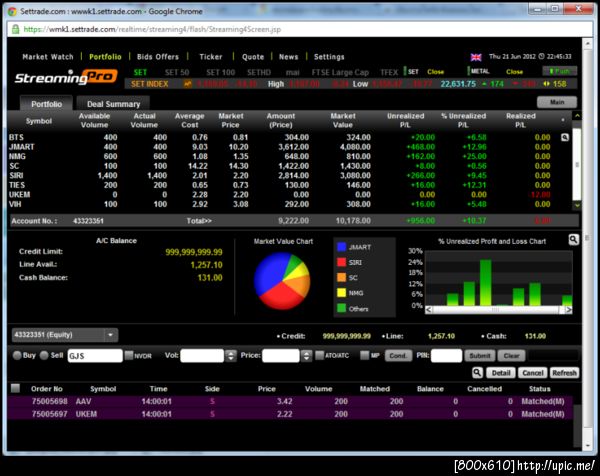
Task: Select the SET 100 index tab
Action: pyautogui.click(x=220, y=72)
